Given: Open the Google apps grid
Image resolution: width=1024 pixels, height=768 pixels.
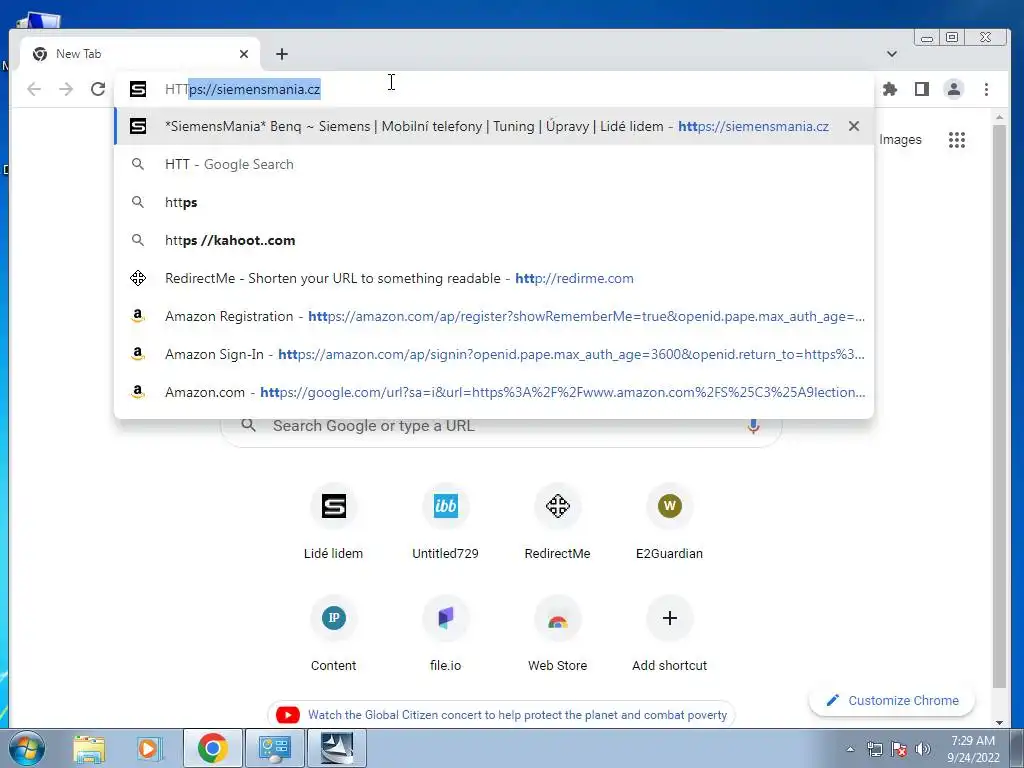Looking at the screenshot, I should pyautogui.click(x=957, y=140).
